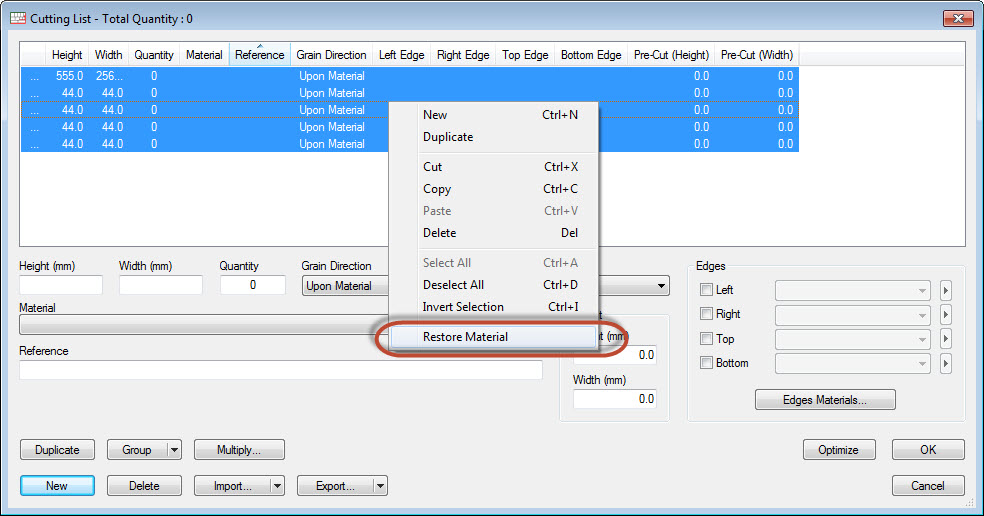Click the Duplicate button at the bottom
Screen dimensions: 984x516
point(57,449)
